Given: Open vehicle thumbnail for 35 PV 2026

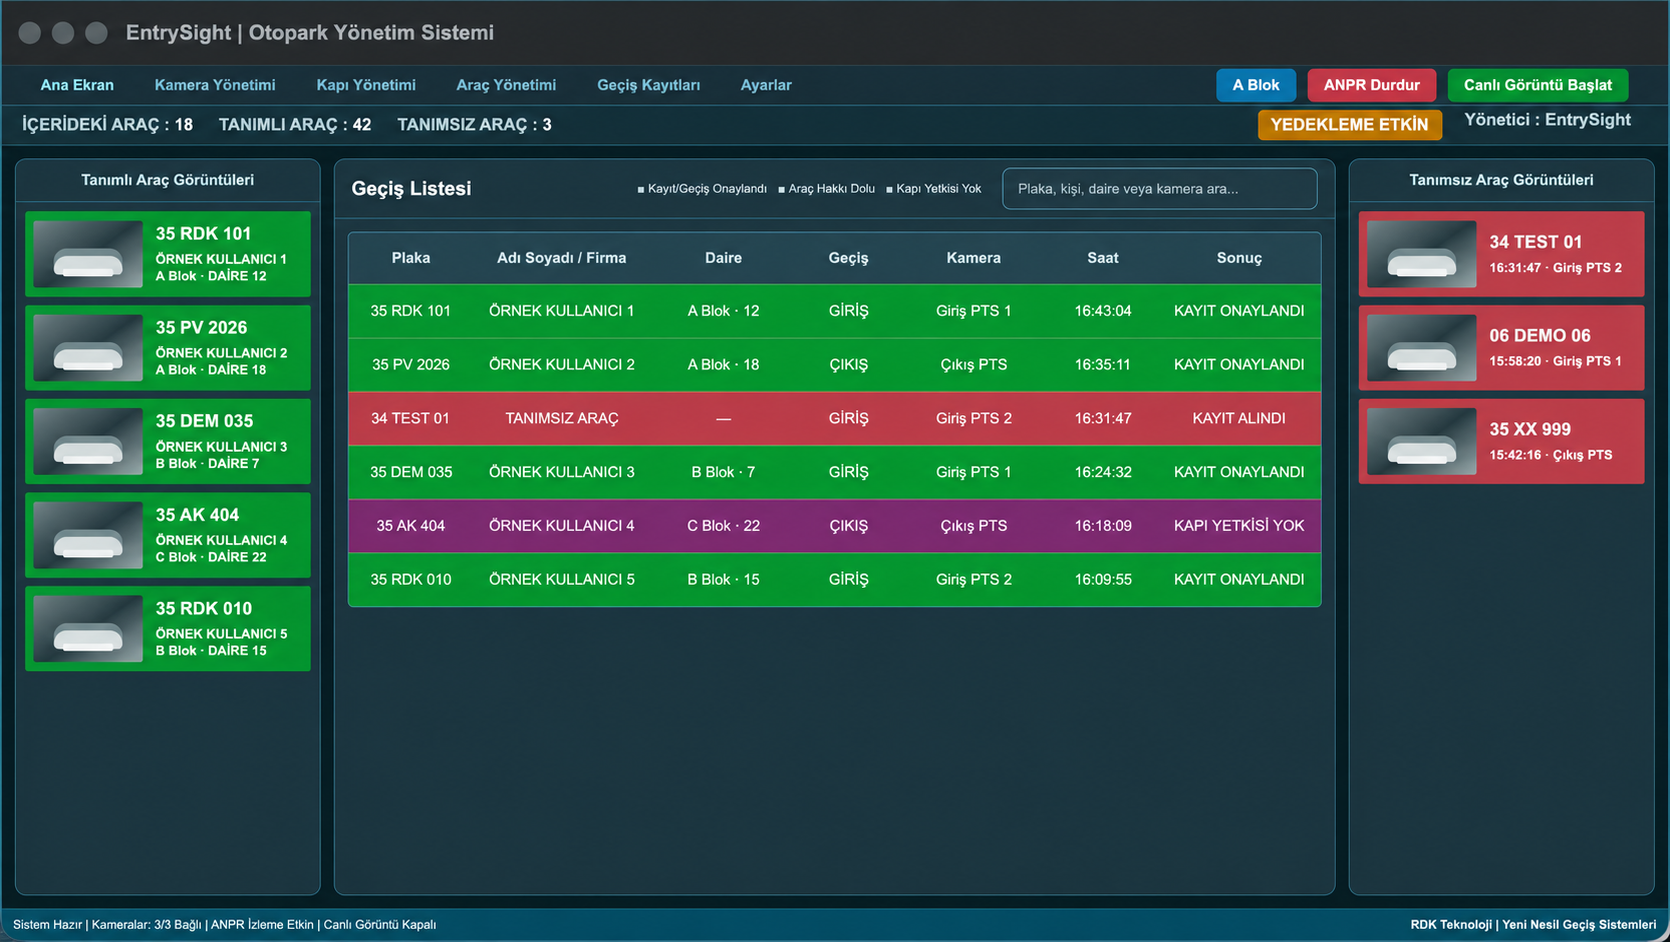Looking at the screenshot, I should [x=88, y=348].
